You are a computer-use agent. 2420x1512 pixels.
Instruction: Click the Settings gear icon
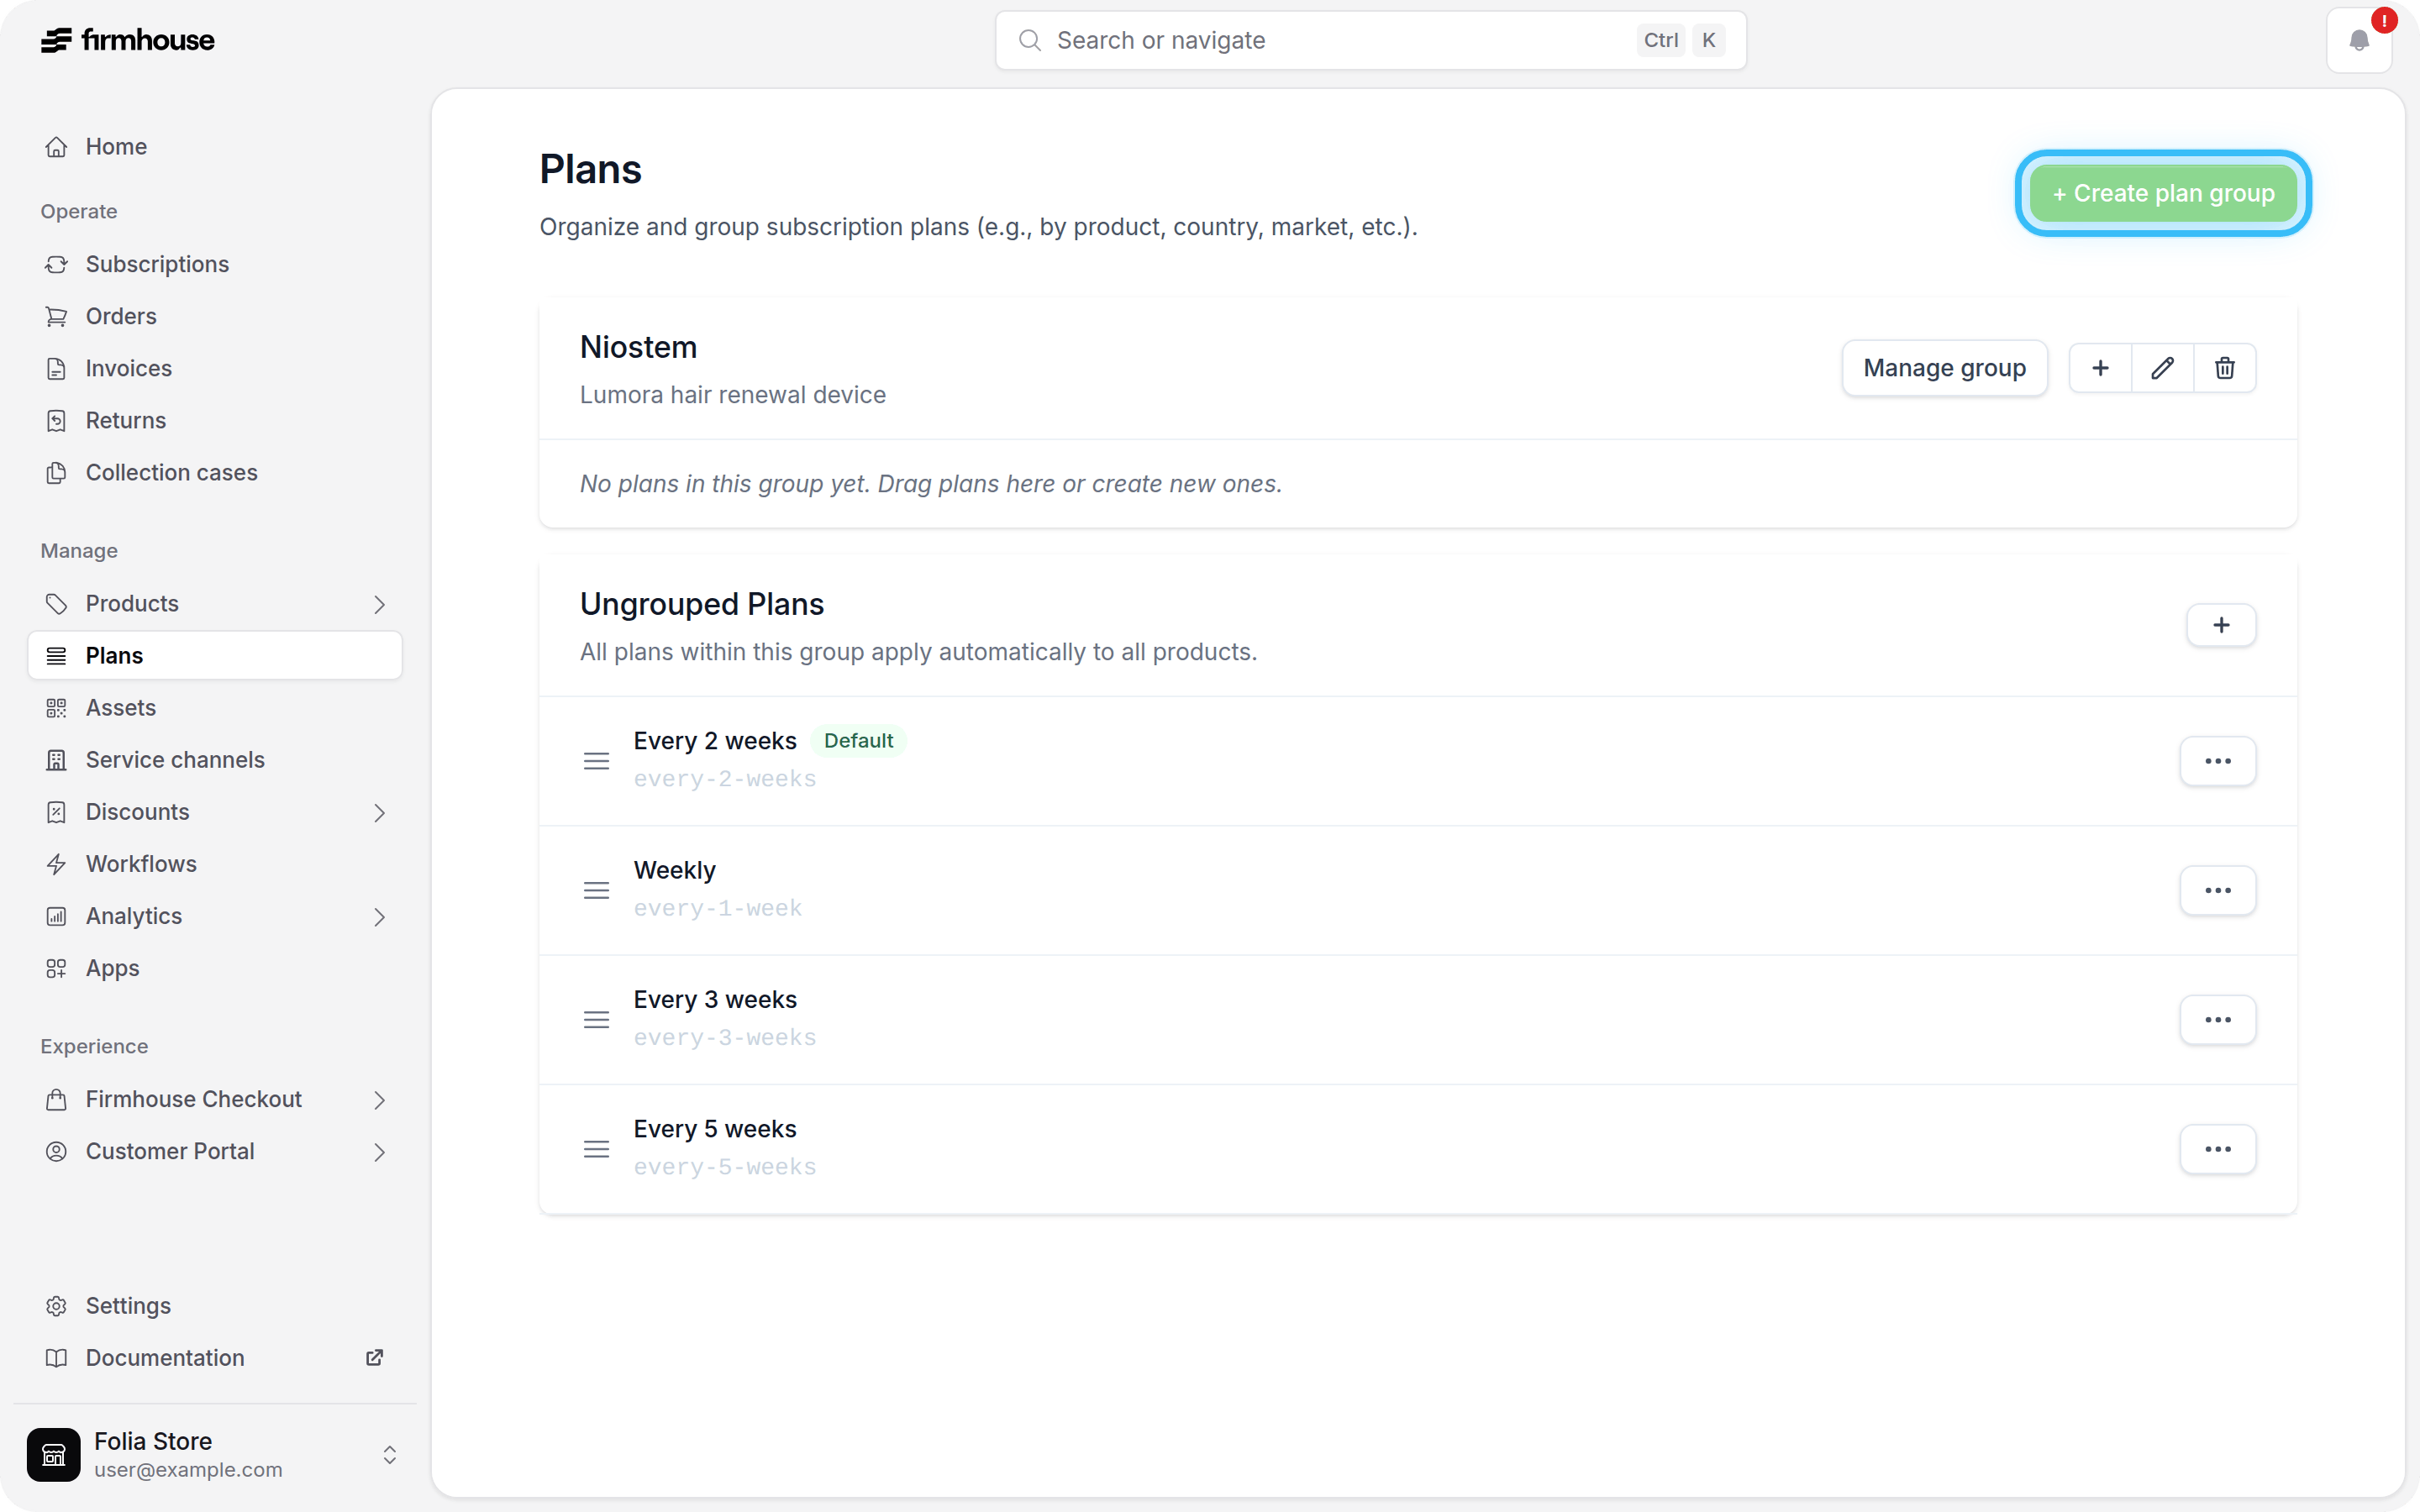(x=56, y=1306)
